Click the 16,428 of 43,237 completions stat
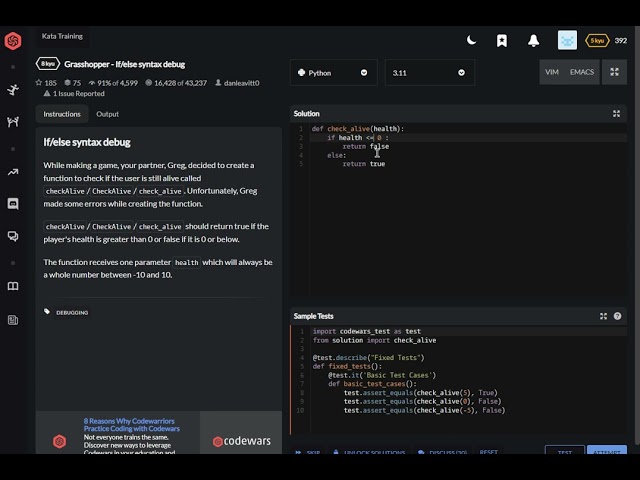This screenshot has height=480, width=640. 176,83
